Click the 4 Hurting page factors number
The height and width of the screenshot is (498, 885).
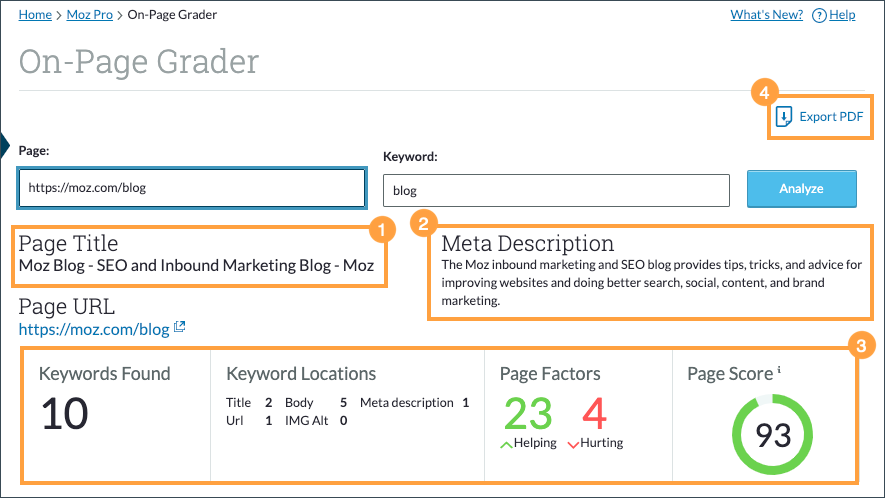[x=594, y=413]
